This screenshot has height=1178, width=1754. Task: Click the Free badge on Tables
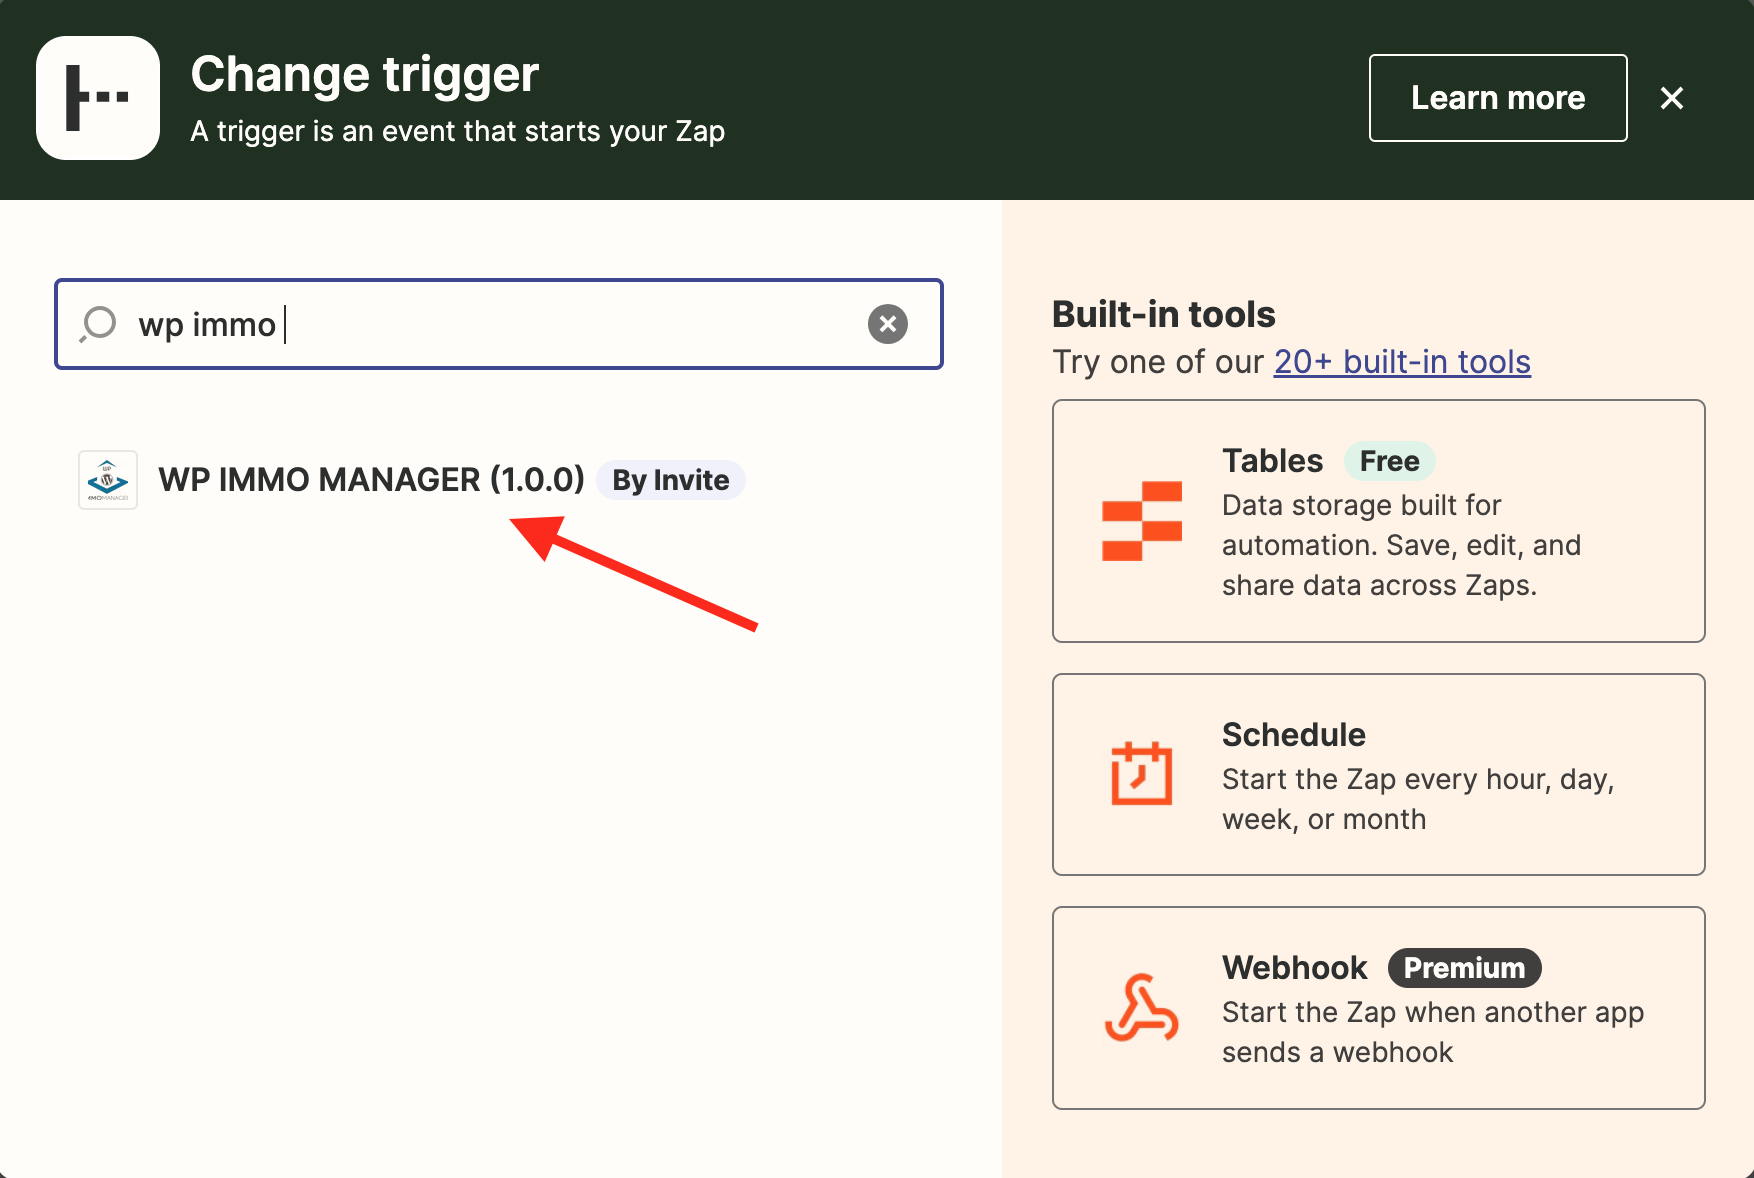click(x=1389, y=461)
